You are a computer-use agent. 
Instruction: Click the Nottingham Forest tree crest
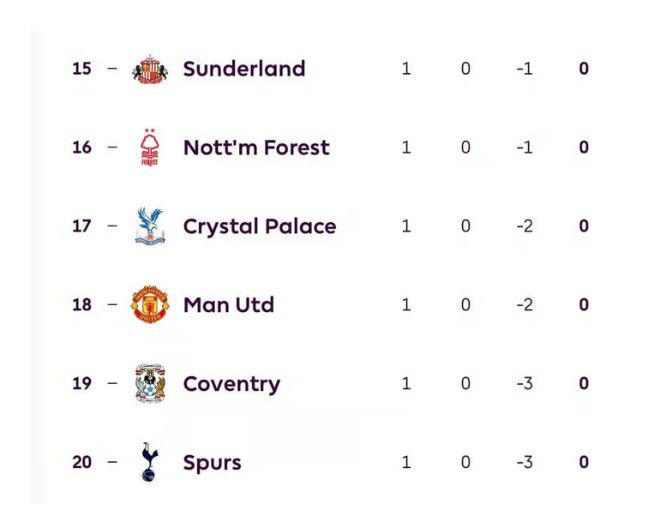tap(150, 147)
